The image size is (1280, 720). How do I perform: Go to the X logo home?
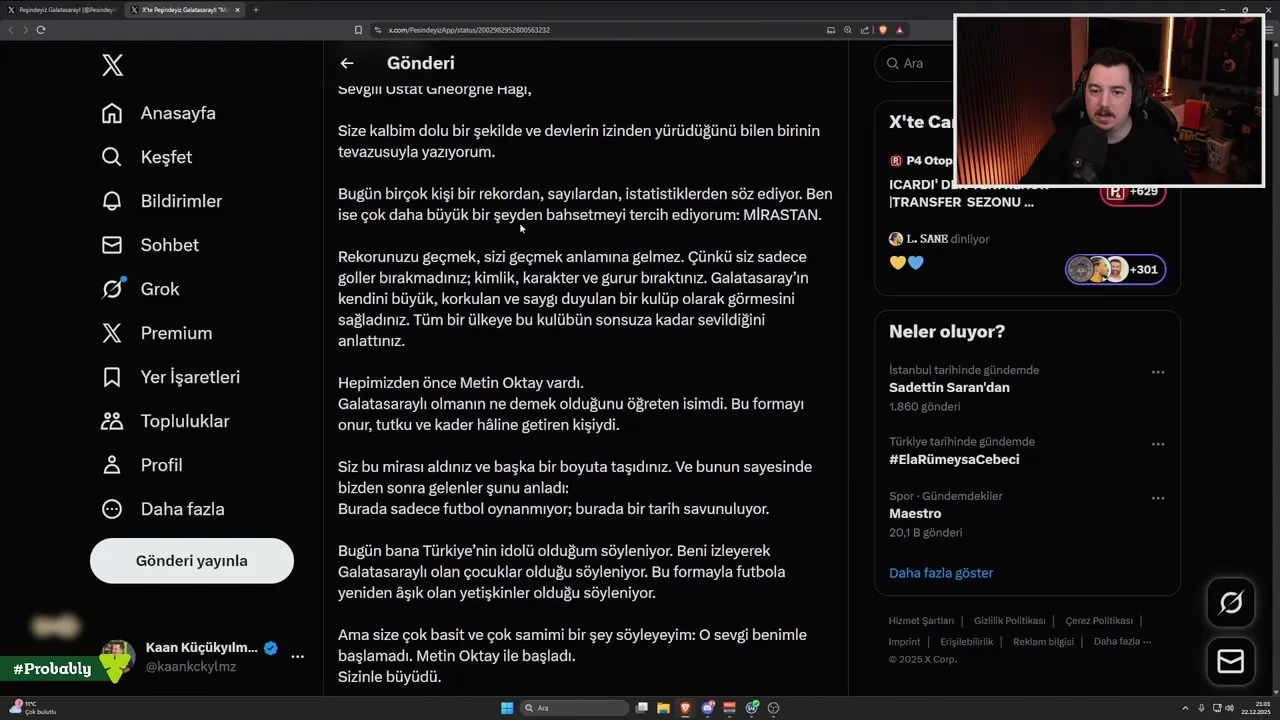pos(113,66)
